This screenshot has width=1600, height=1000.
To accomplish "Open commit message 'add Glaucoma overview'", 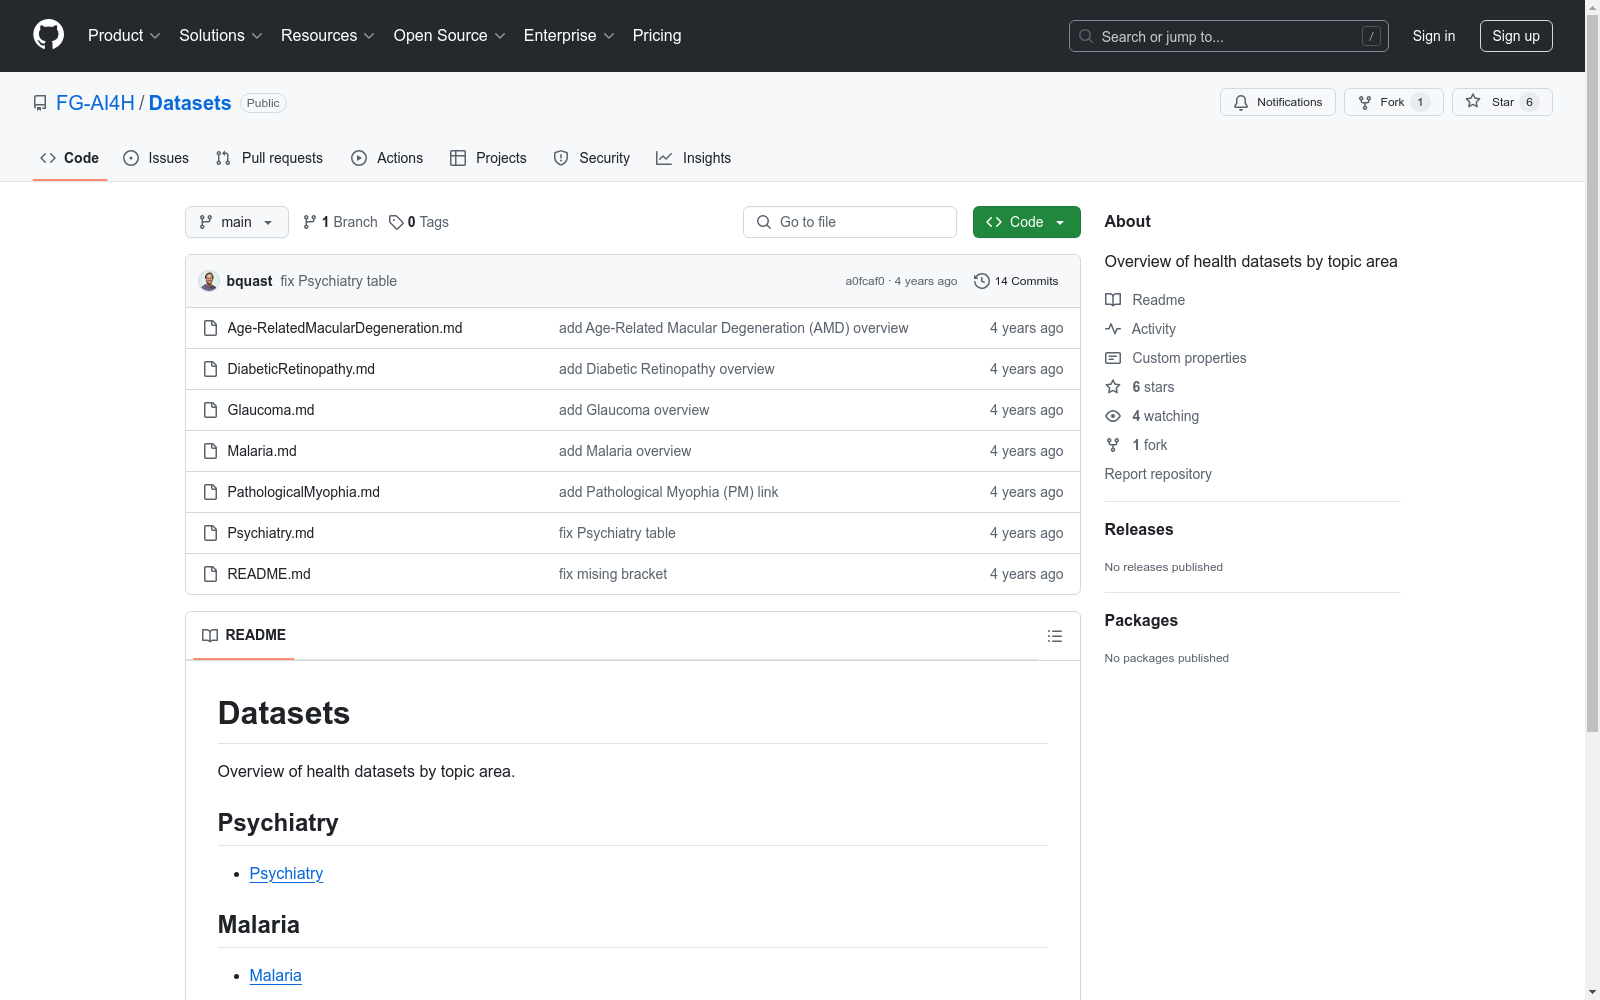I will pyautogui.click(x=634, y=410).
